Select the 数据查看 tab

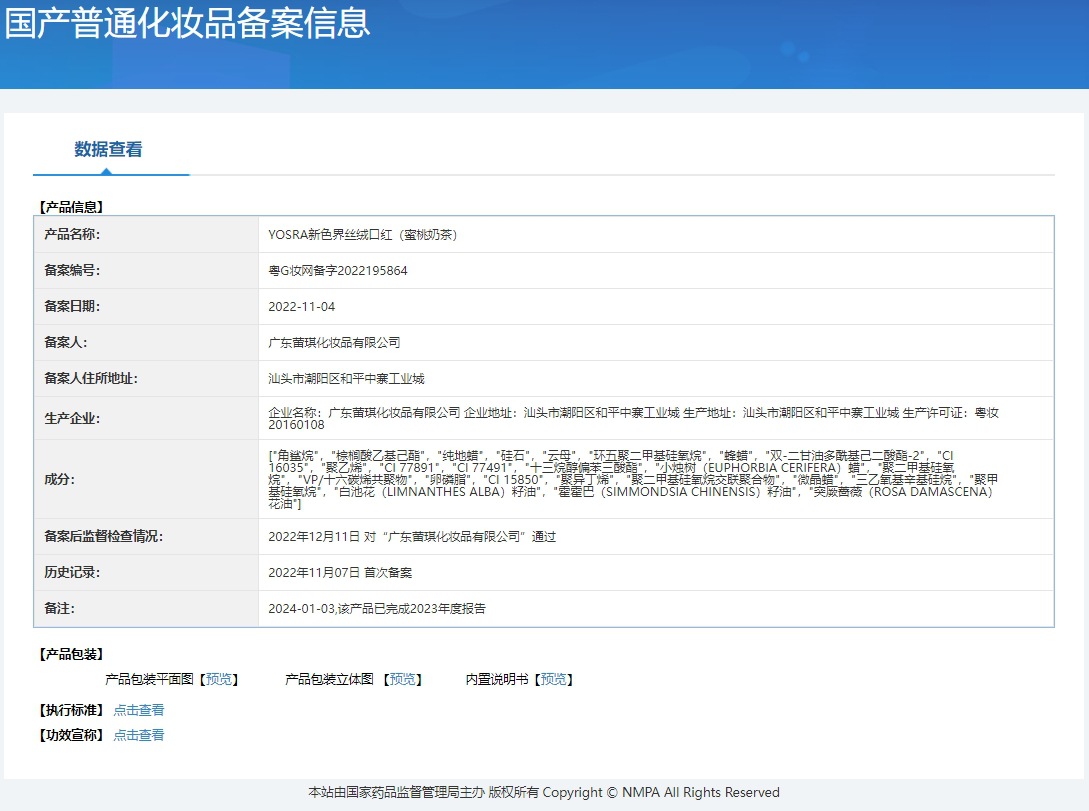[x=108, y=150]
